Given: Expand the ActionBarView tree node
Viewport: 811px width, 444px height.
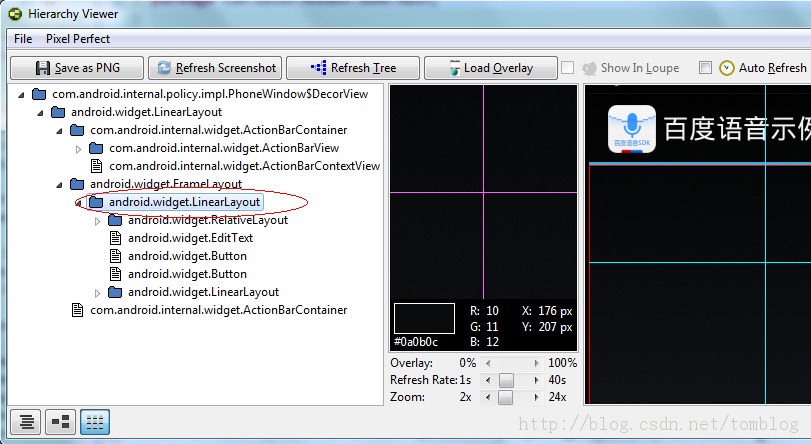Looking at the screenshot, I should pos(79,148).
